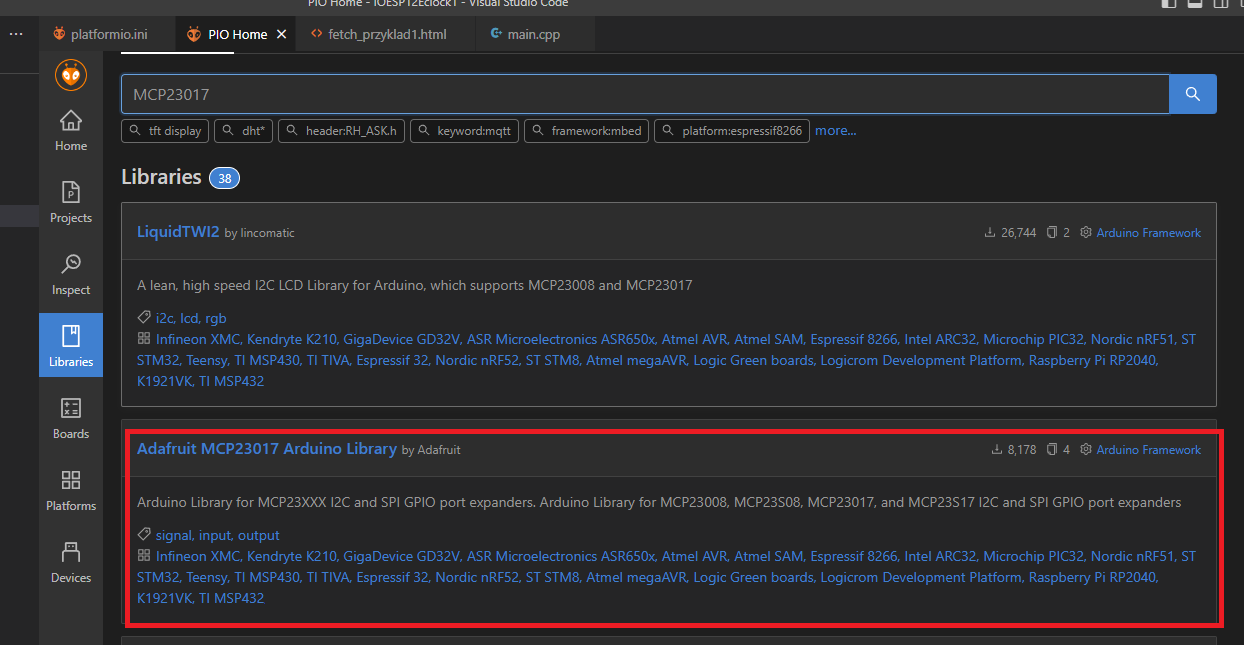Open the Platforms sidebar section

(71, 490)
